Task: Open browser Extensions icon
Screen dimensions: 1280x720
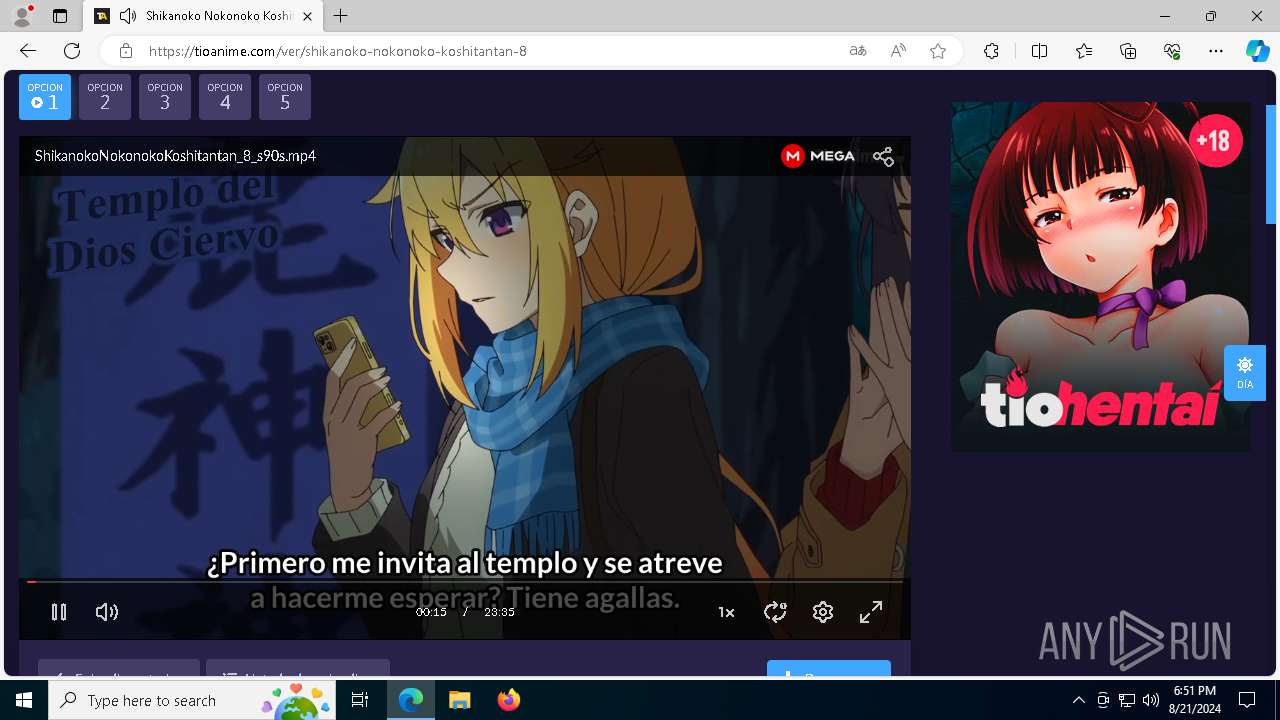Action: tap(991, 51)
